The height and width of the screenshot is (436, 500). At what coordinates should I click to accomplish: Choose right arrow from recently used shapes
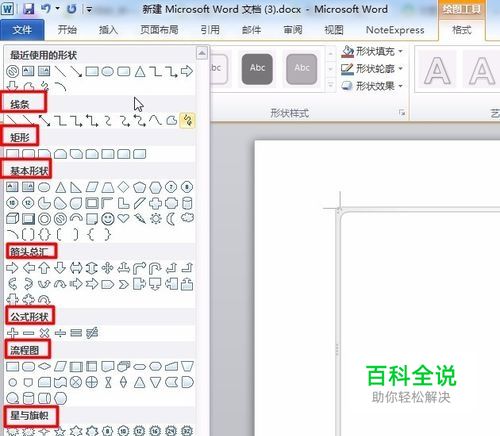pos(187,71)
